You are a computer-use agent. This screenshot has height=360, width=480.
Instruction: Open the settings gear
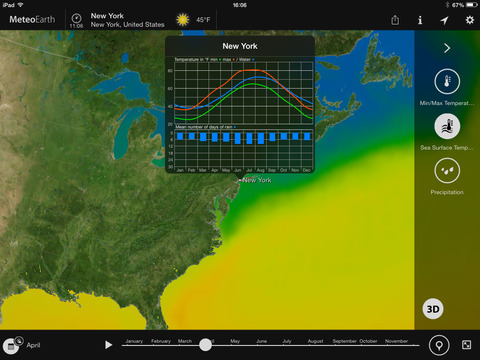pyautogui.click(x=470, y=20)
